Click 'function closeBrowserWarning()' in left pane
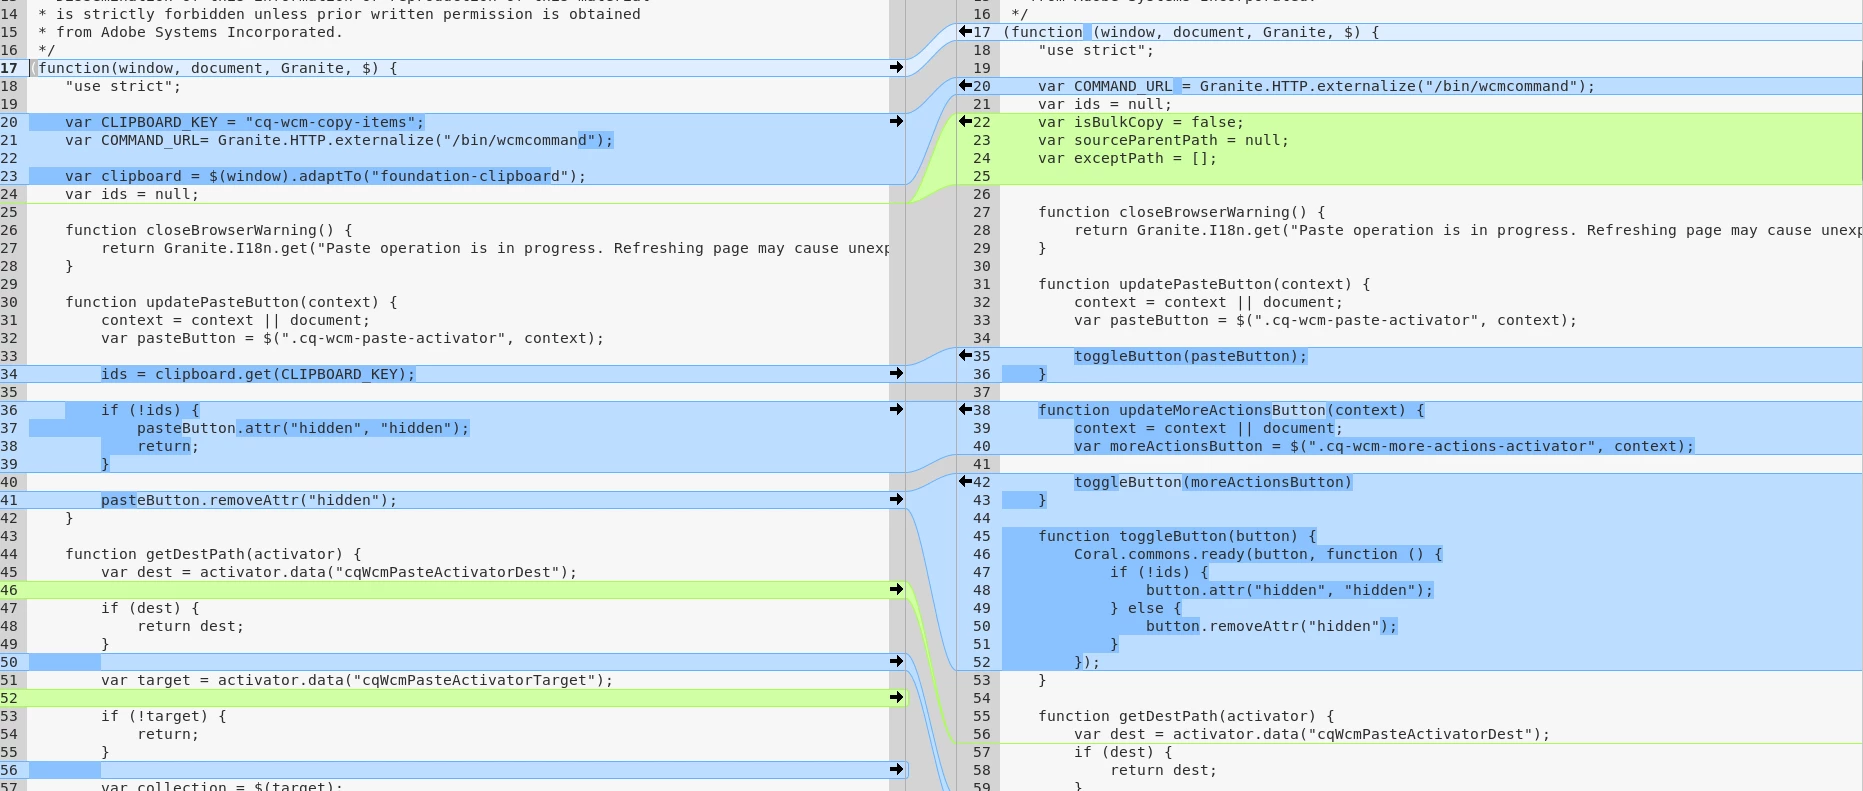The image size is (1863, 791). tap(209, 230)
